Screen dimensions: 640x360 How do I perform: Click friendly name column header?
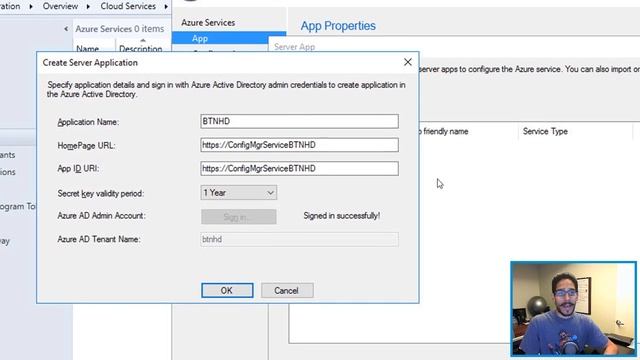(446, 131)
